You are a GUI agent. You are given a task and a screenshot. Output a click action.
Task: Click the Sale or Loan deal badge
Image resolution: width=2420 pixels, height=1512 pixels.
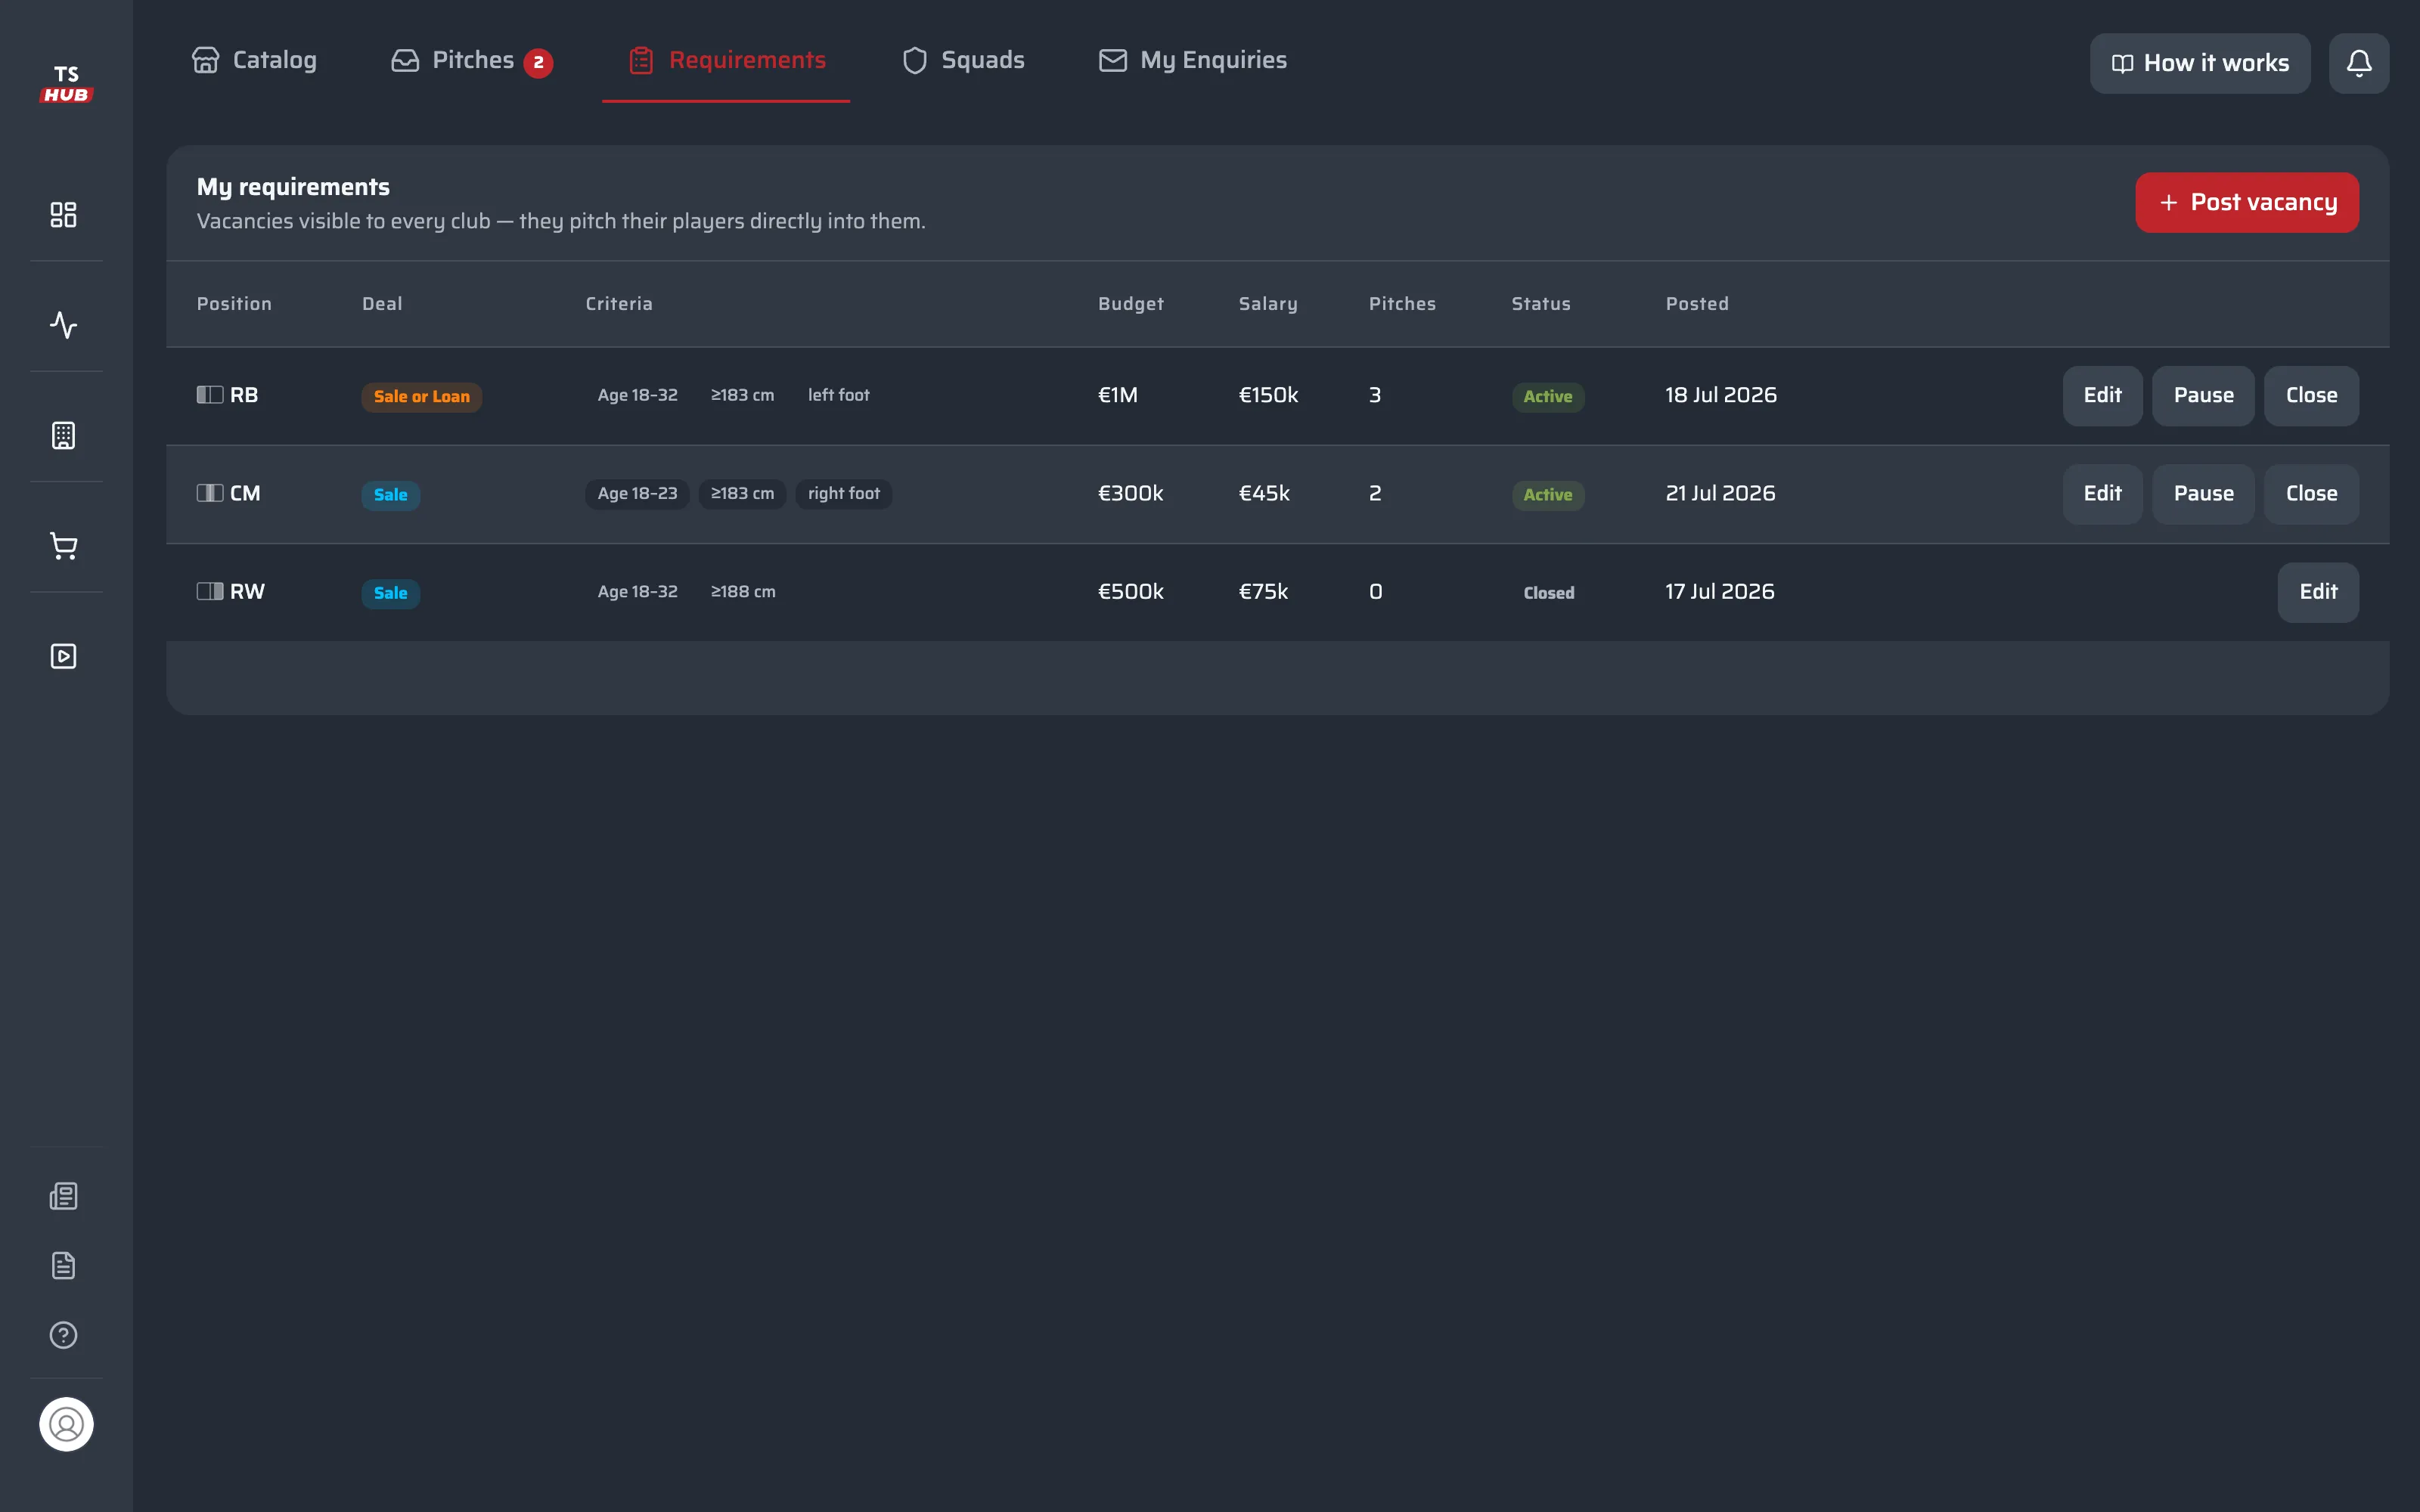[421, 396]
